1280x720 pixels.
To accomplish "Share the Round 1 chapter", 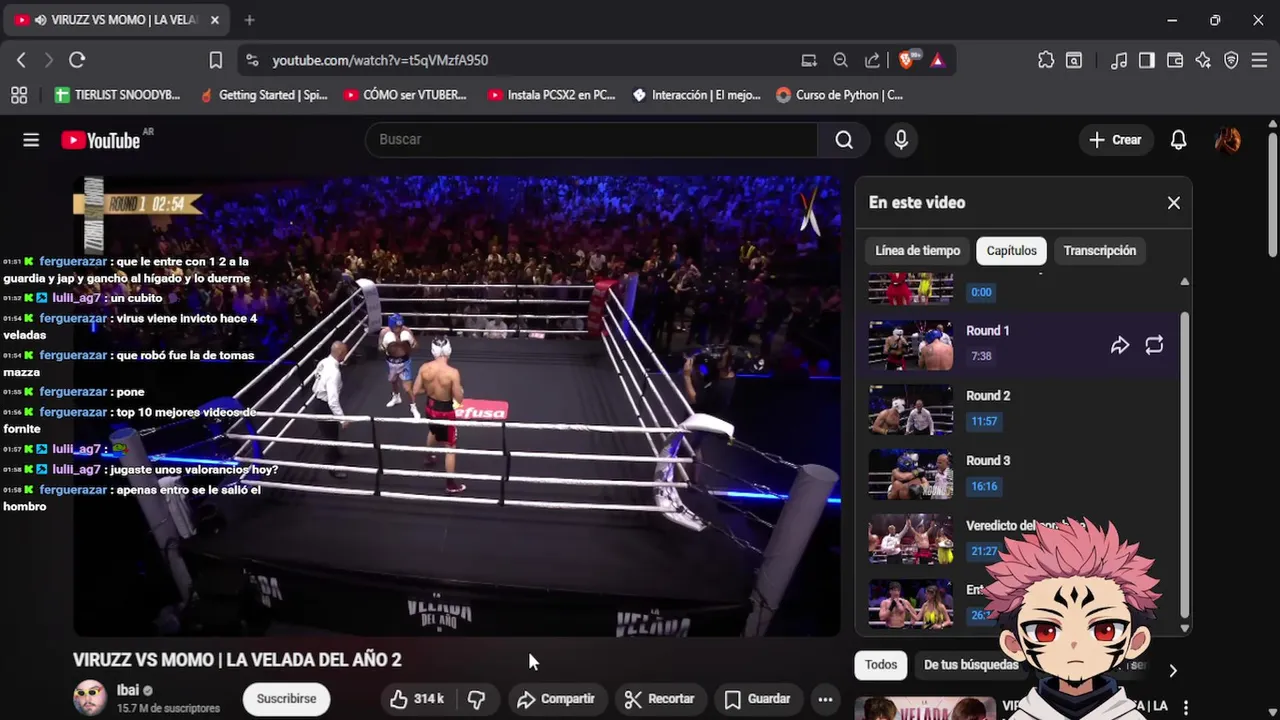I will [1120, 345].
